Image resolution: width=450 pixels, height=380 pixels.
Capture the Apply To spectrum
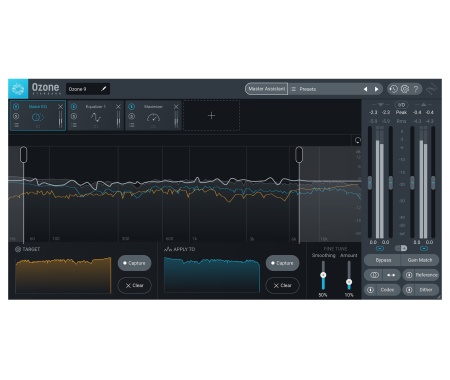click(x=282, y=263)
